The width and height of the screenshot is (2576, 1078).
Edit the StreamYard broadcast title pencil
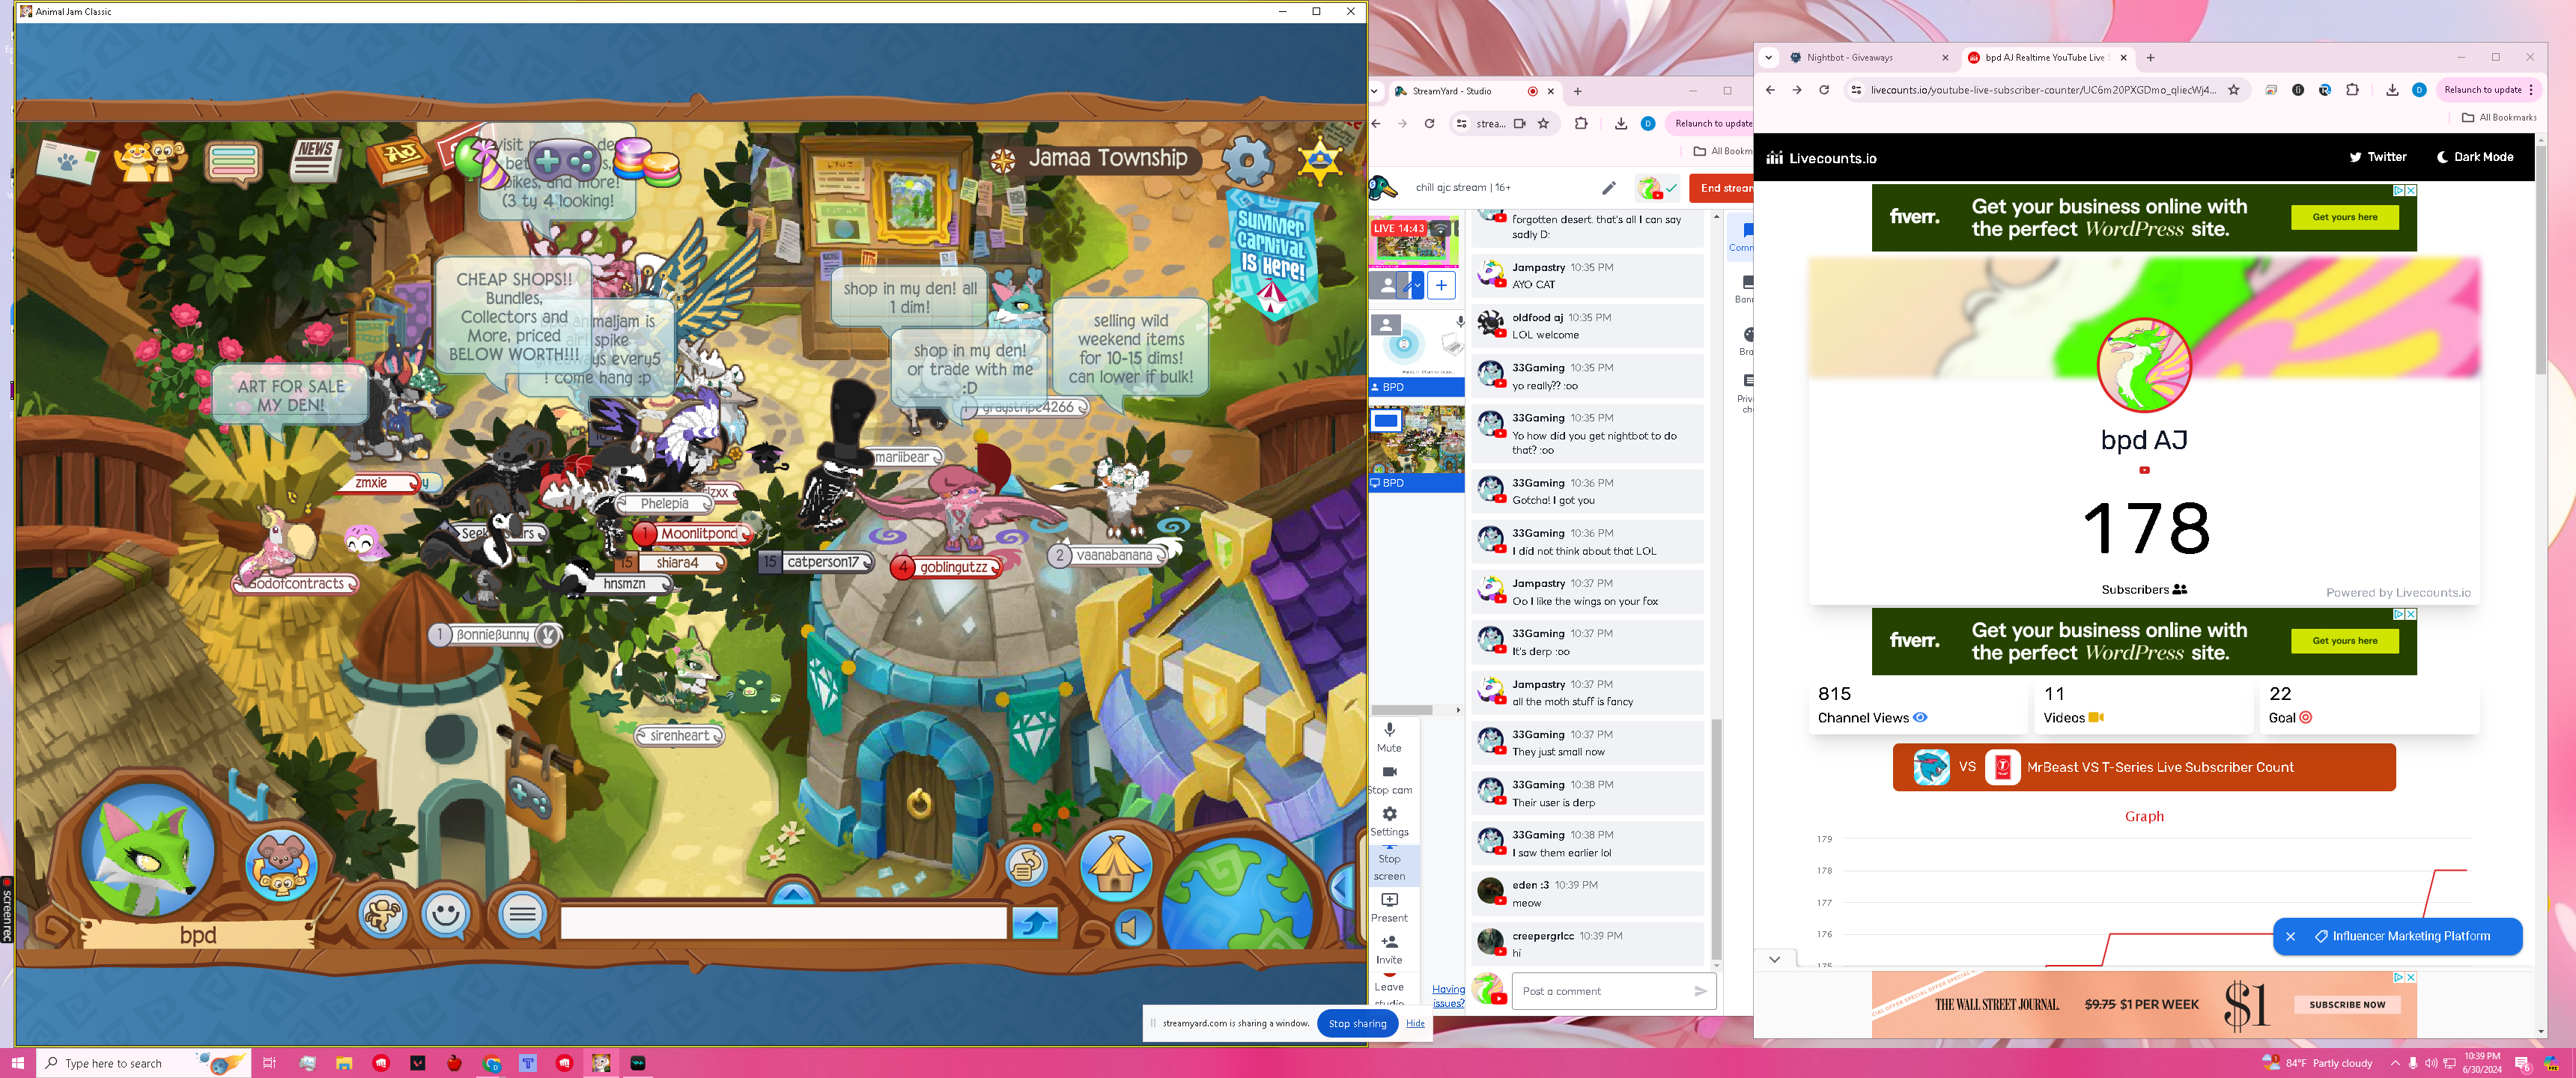pos(1608,188)
